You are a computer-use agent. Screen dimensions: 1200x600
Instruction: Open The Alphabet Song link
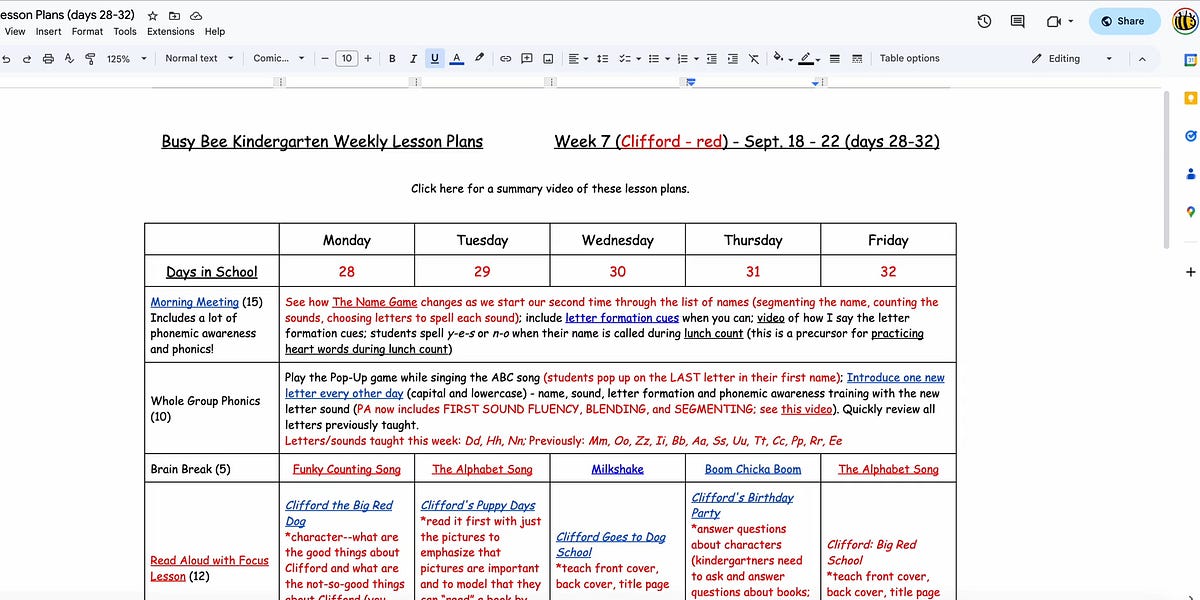482,468
